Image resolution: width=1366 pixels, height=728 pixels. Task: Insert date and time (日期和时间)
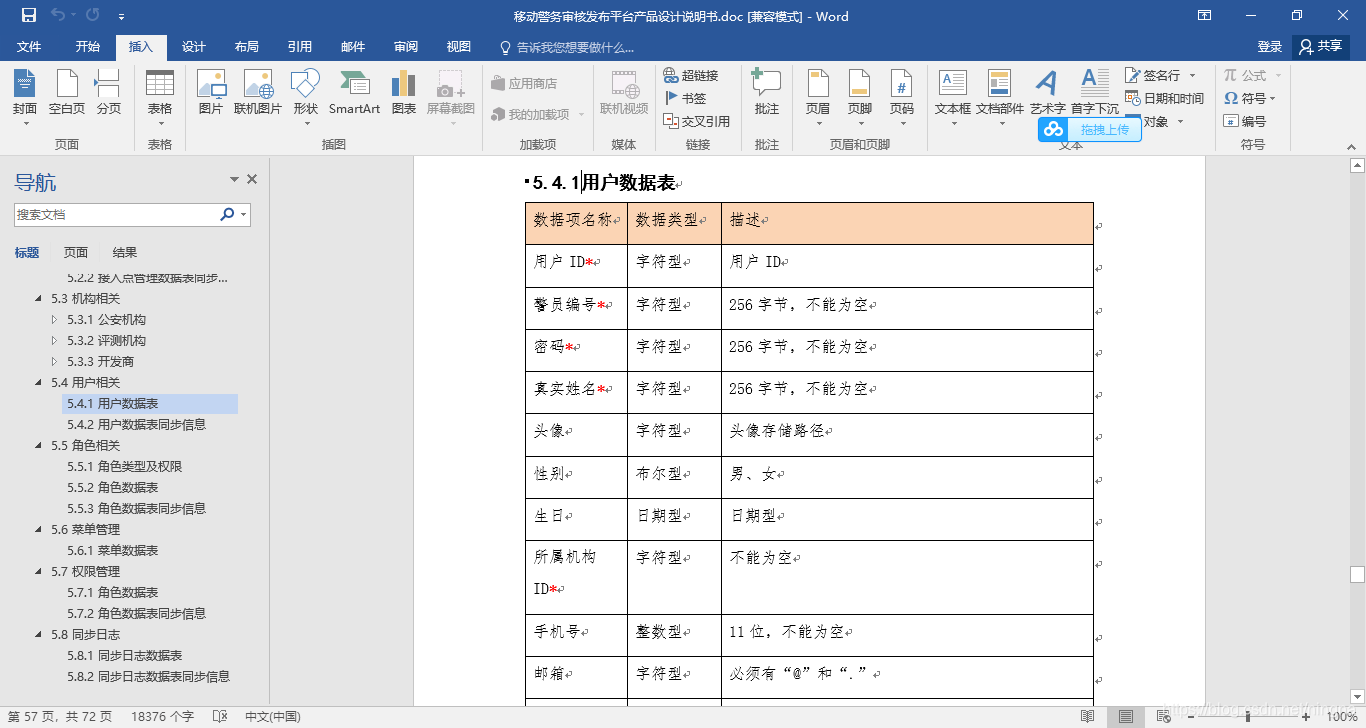(1165, 98)
